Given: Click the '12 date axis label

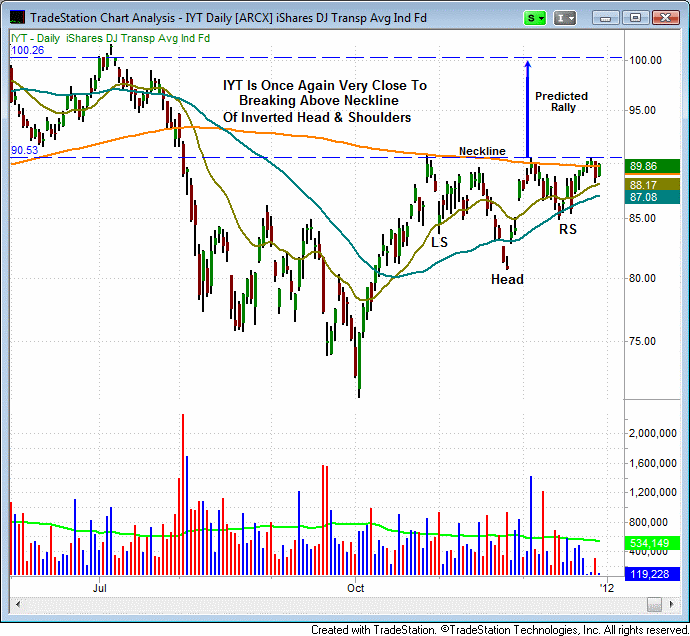Looking at the screenshot, I should 607,588.
